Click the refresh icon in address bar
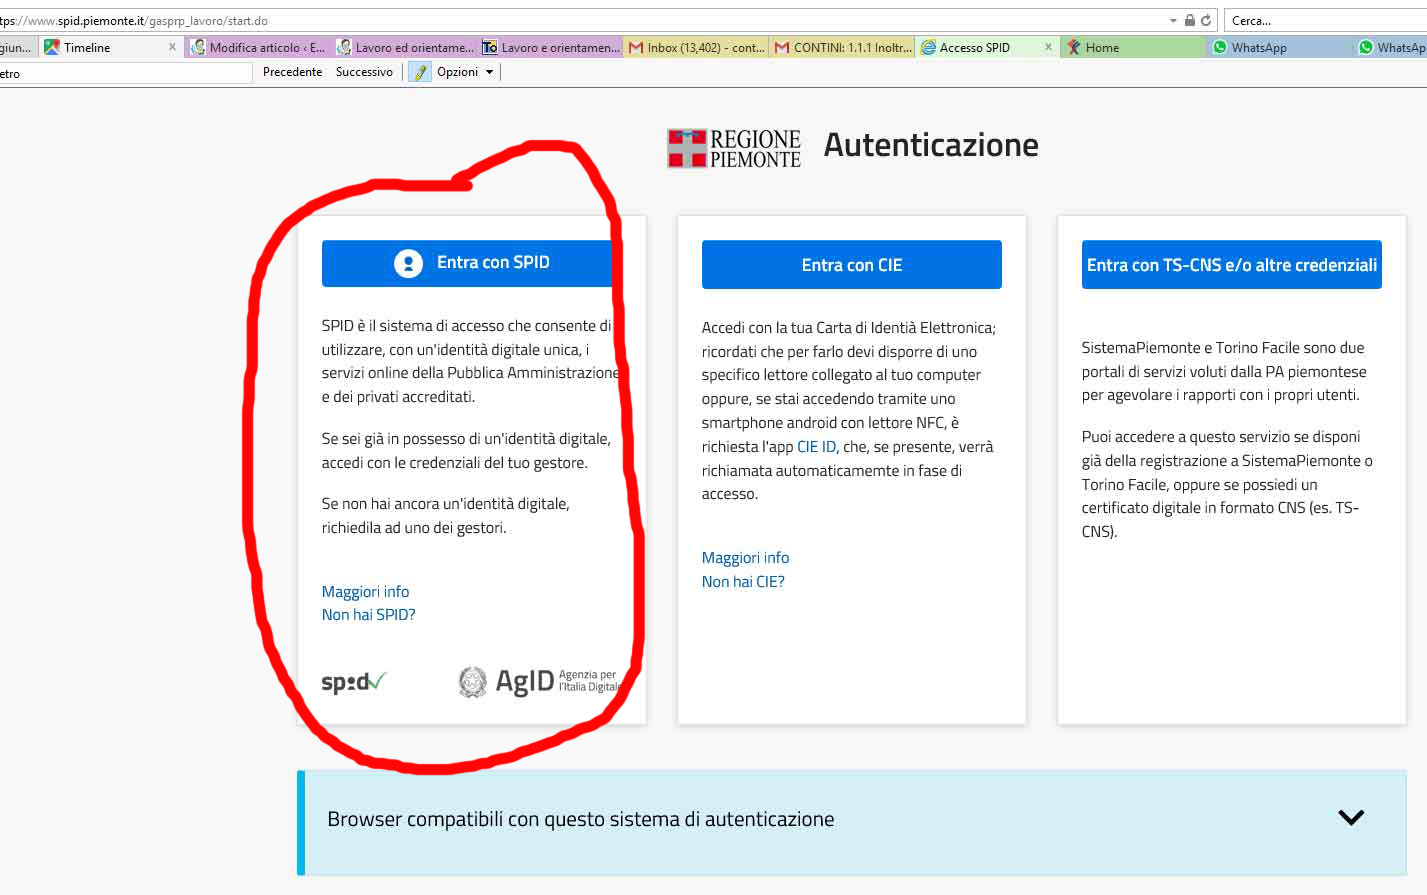This screenshot has width=1427, height=895. 1206,20
